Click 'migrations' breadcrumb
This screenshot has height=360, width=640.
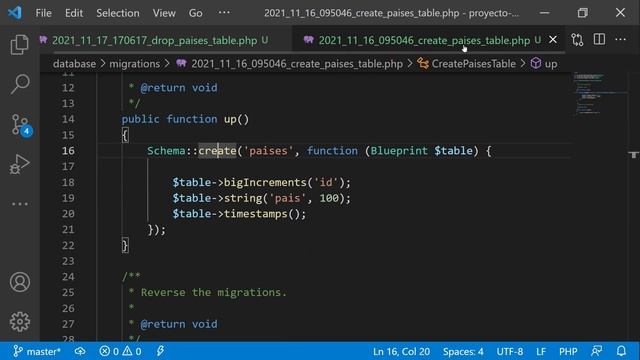pos(134,64)
